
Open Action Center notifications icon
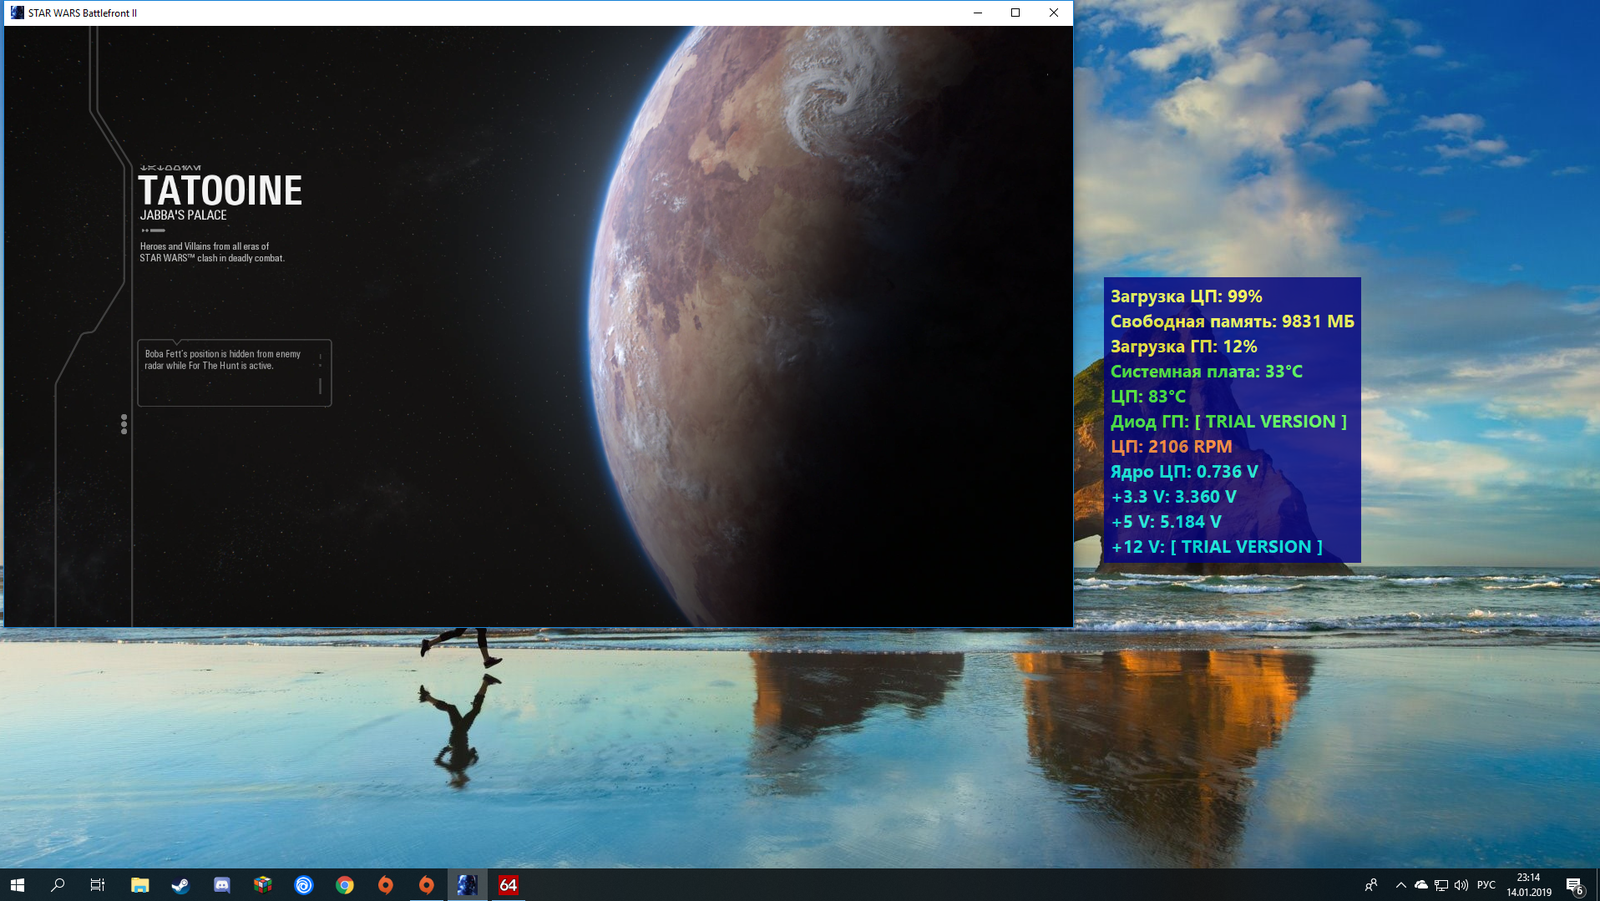[1575, 885]
